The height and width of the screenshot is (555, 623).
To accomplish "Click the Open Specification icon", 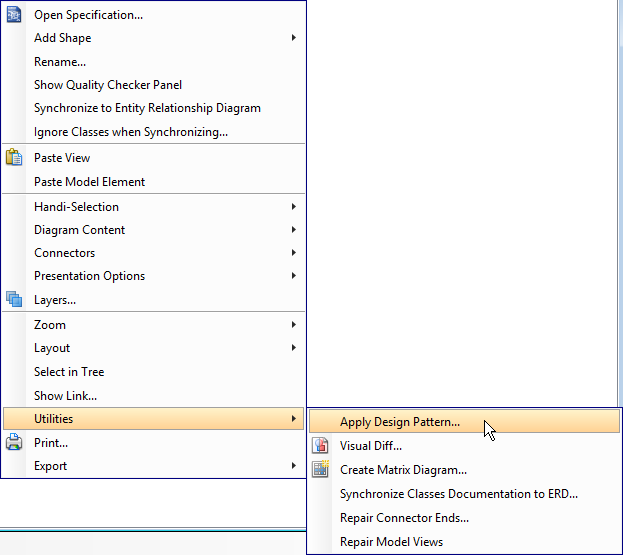I will [14, 15].
